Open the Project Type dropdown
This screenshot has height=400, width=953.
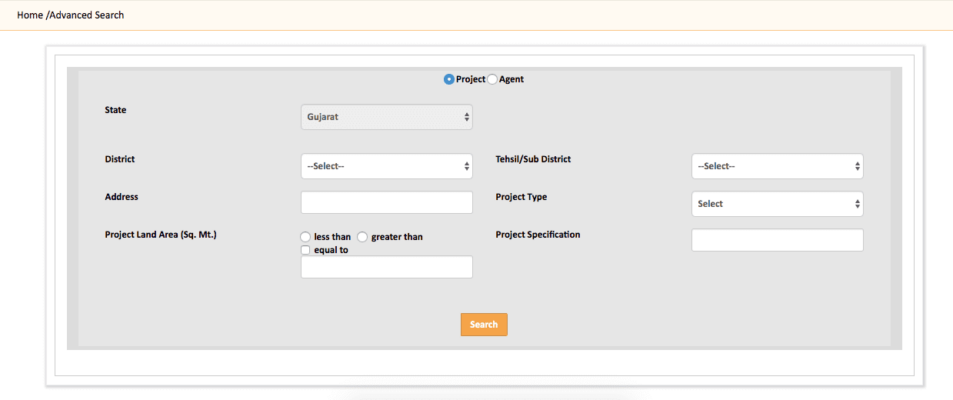coord(777,204)
